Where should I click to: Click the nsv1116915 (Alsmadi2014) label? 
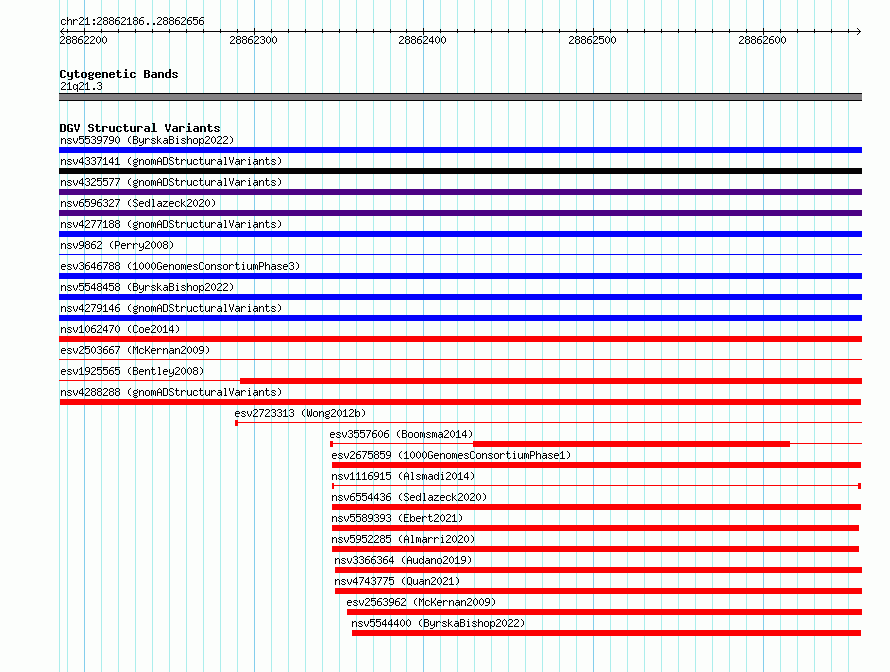click(x=403, y=476)
